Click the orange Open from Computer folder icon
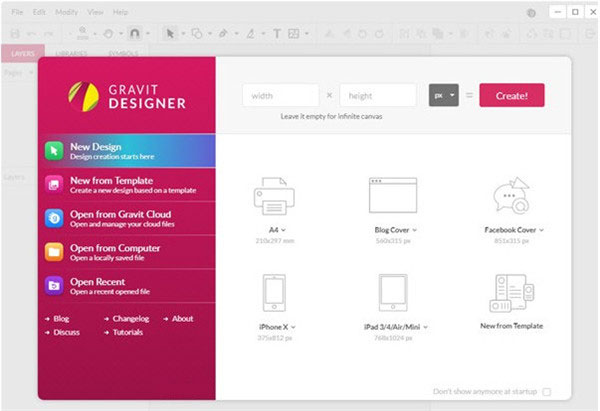Screen dimensions: 600x411 pyautogui.click(x=54, y=252)
